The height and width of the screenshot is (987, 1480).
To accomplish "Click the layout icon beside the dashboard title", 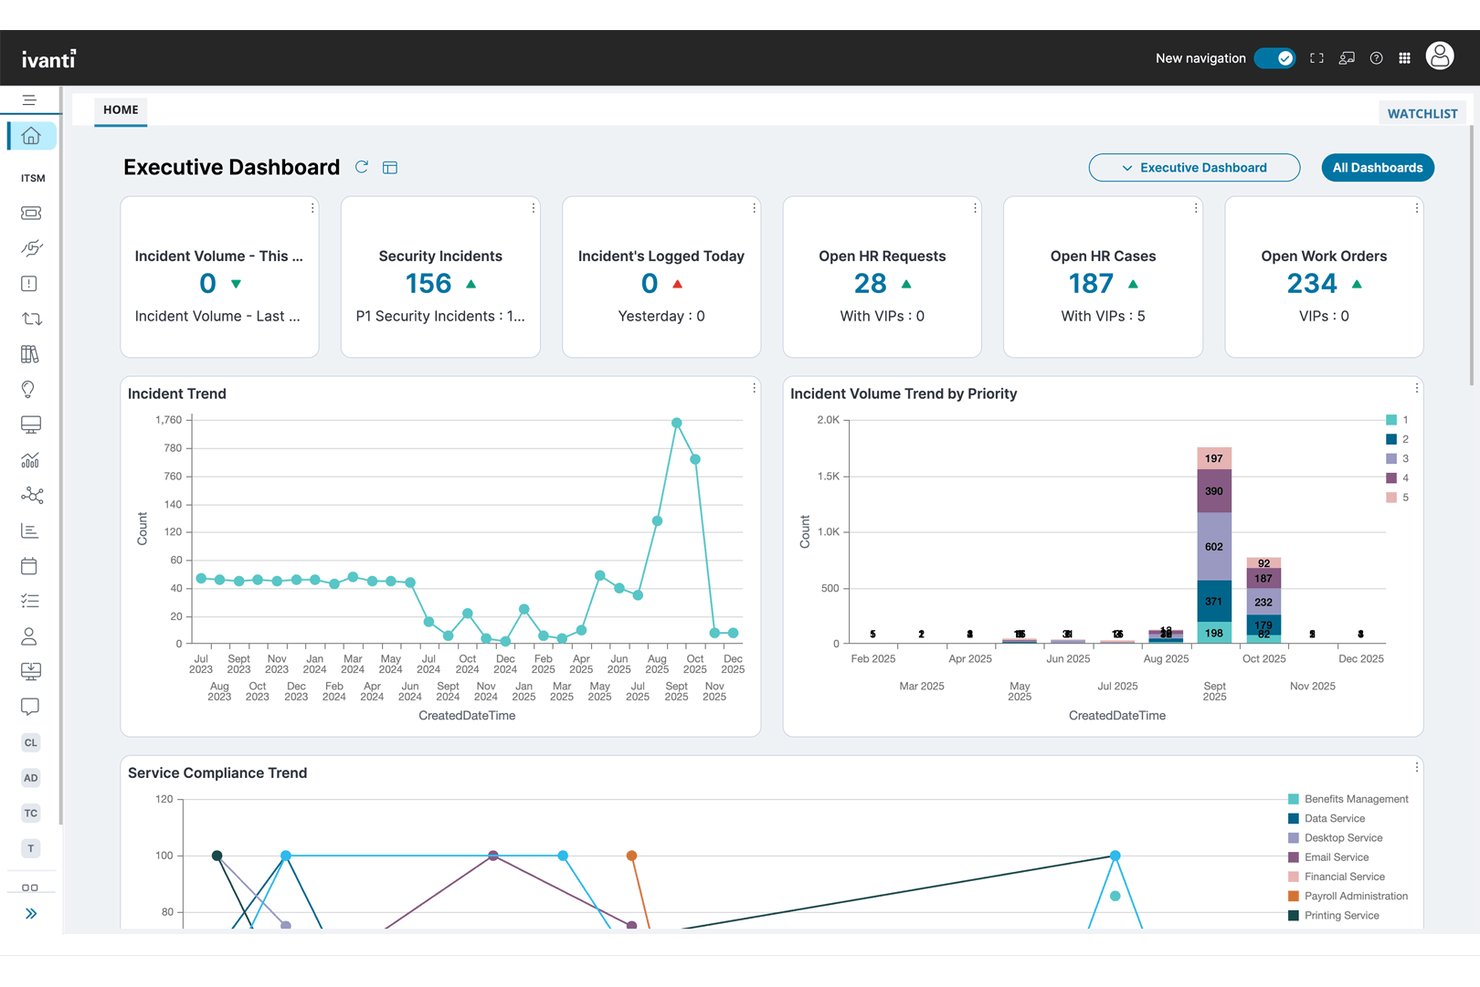I will pyautogui.click(x=390, y=168).
